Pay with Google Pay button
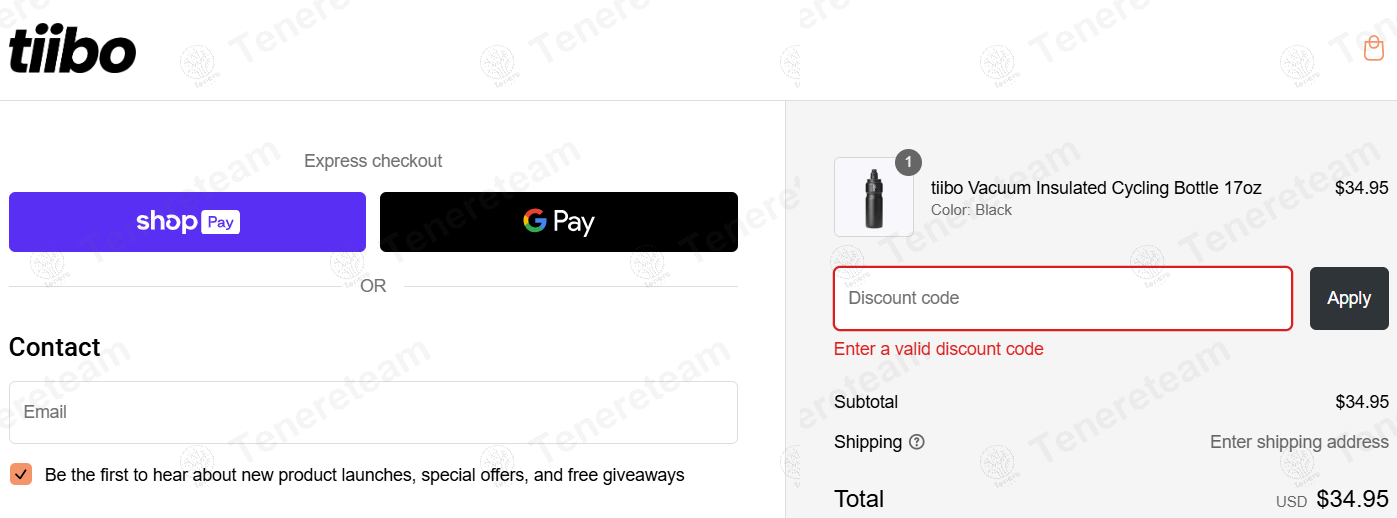Screen dimensions: 1397x518 click(559, 221)
